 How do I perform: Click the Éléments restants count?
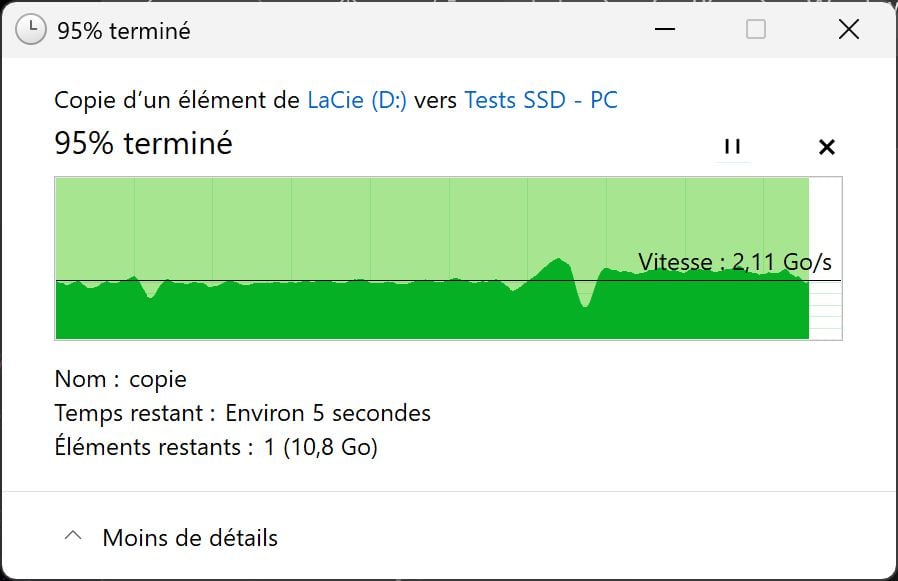(x=216, y=447)
